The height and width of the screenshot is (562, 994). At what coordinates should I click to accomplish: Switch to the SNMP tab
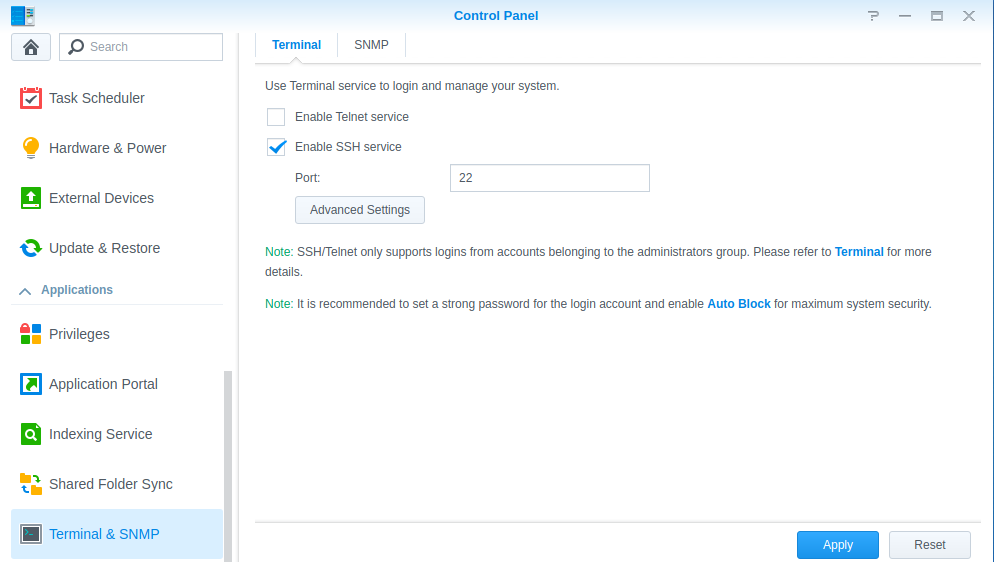(x=371, y=45)
